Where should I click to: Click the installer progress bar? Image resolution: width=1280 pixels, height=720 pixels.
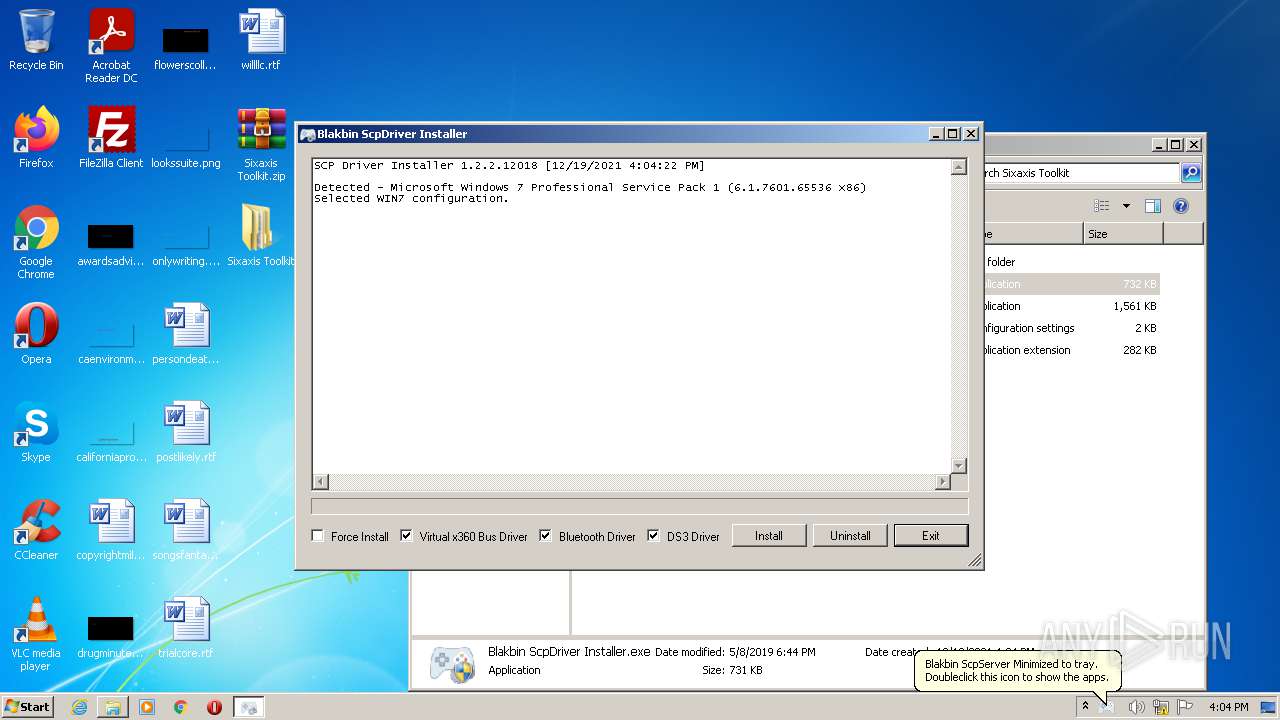640,507
